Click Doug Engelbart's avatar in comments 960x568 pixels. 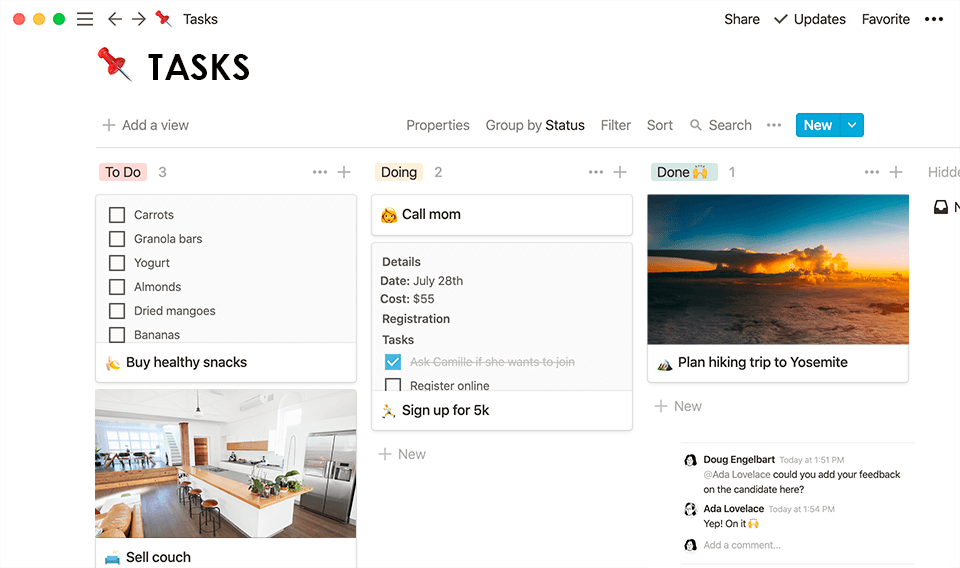(x=691, y=460)
